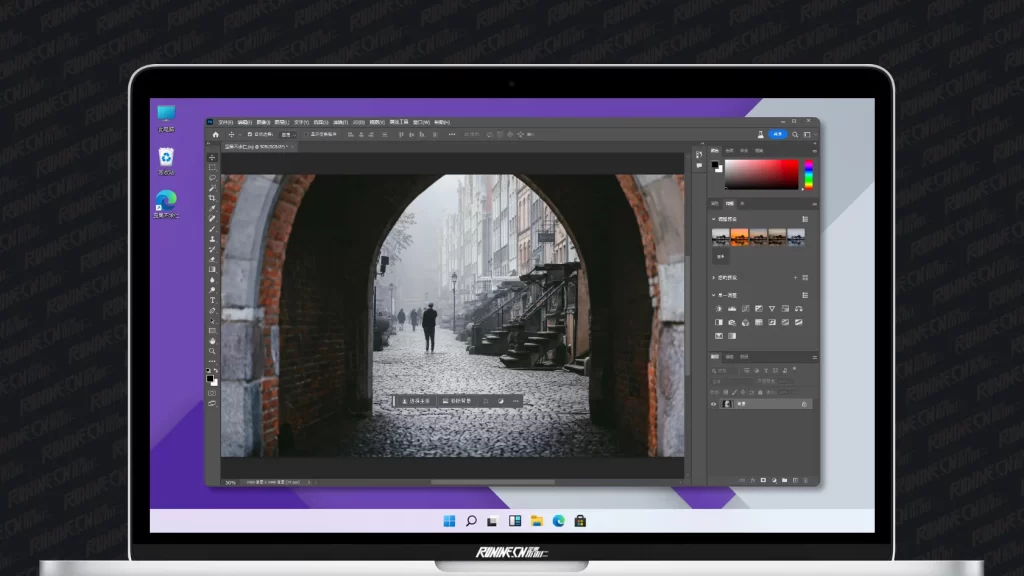Open the File menu
Screen dimensions: 1024x576
(225, 122)
